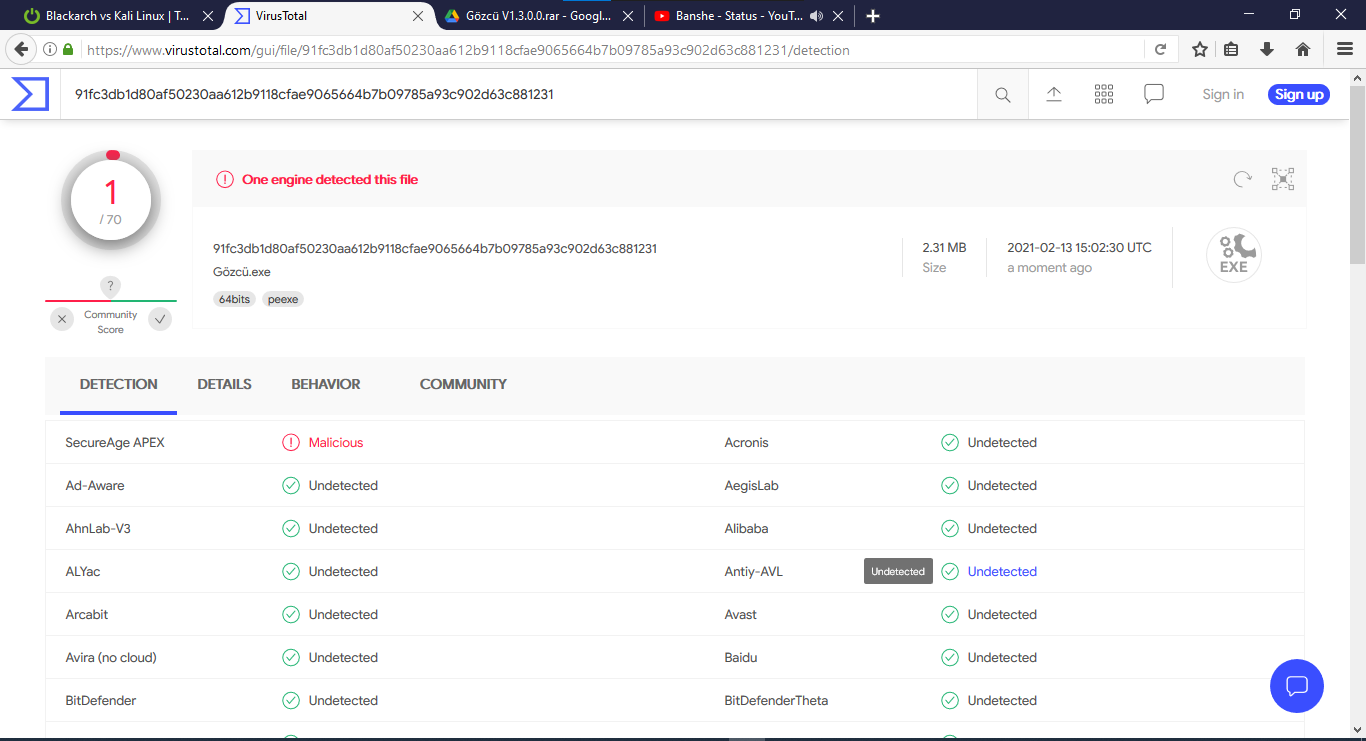The width and height of the screenshot is (1366, 741).
Task: Click the green padlock security icon
Action: 69,49
